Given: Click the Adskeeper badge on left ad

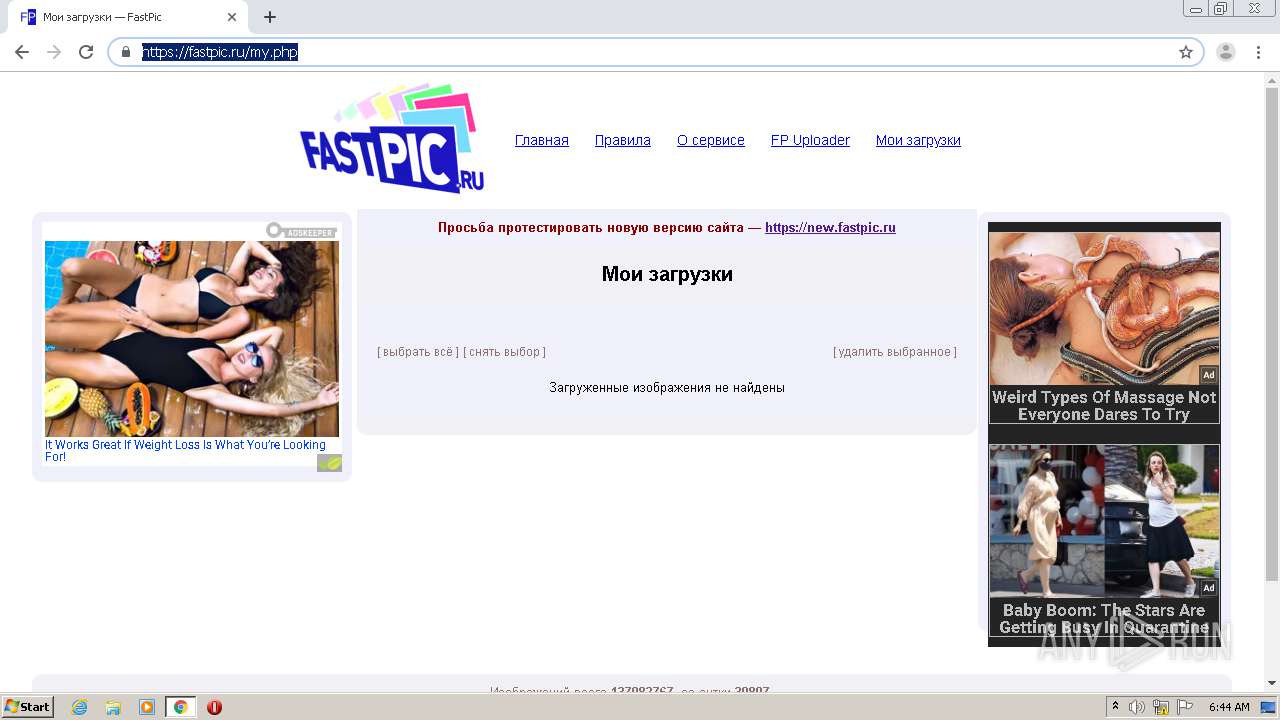Looking at the screenshot, I should pyautogui.click(x=301, y=231).
